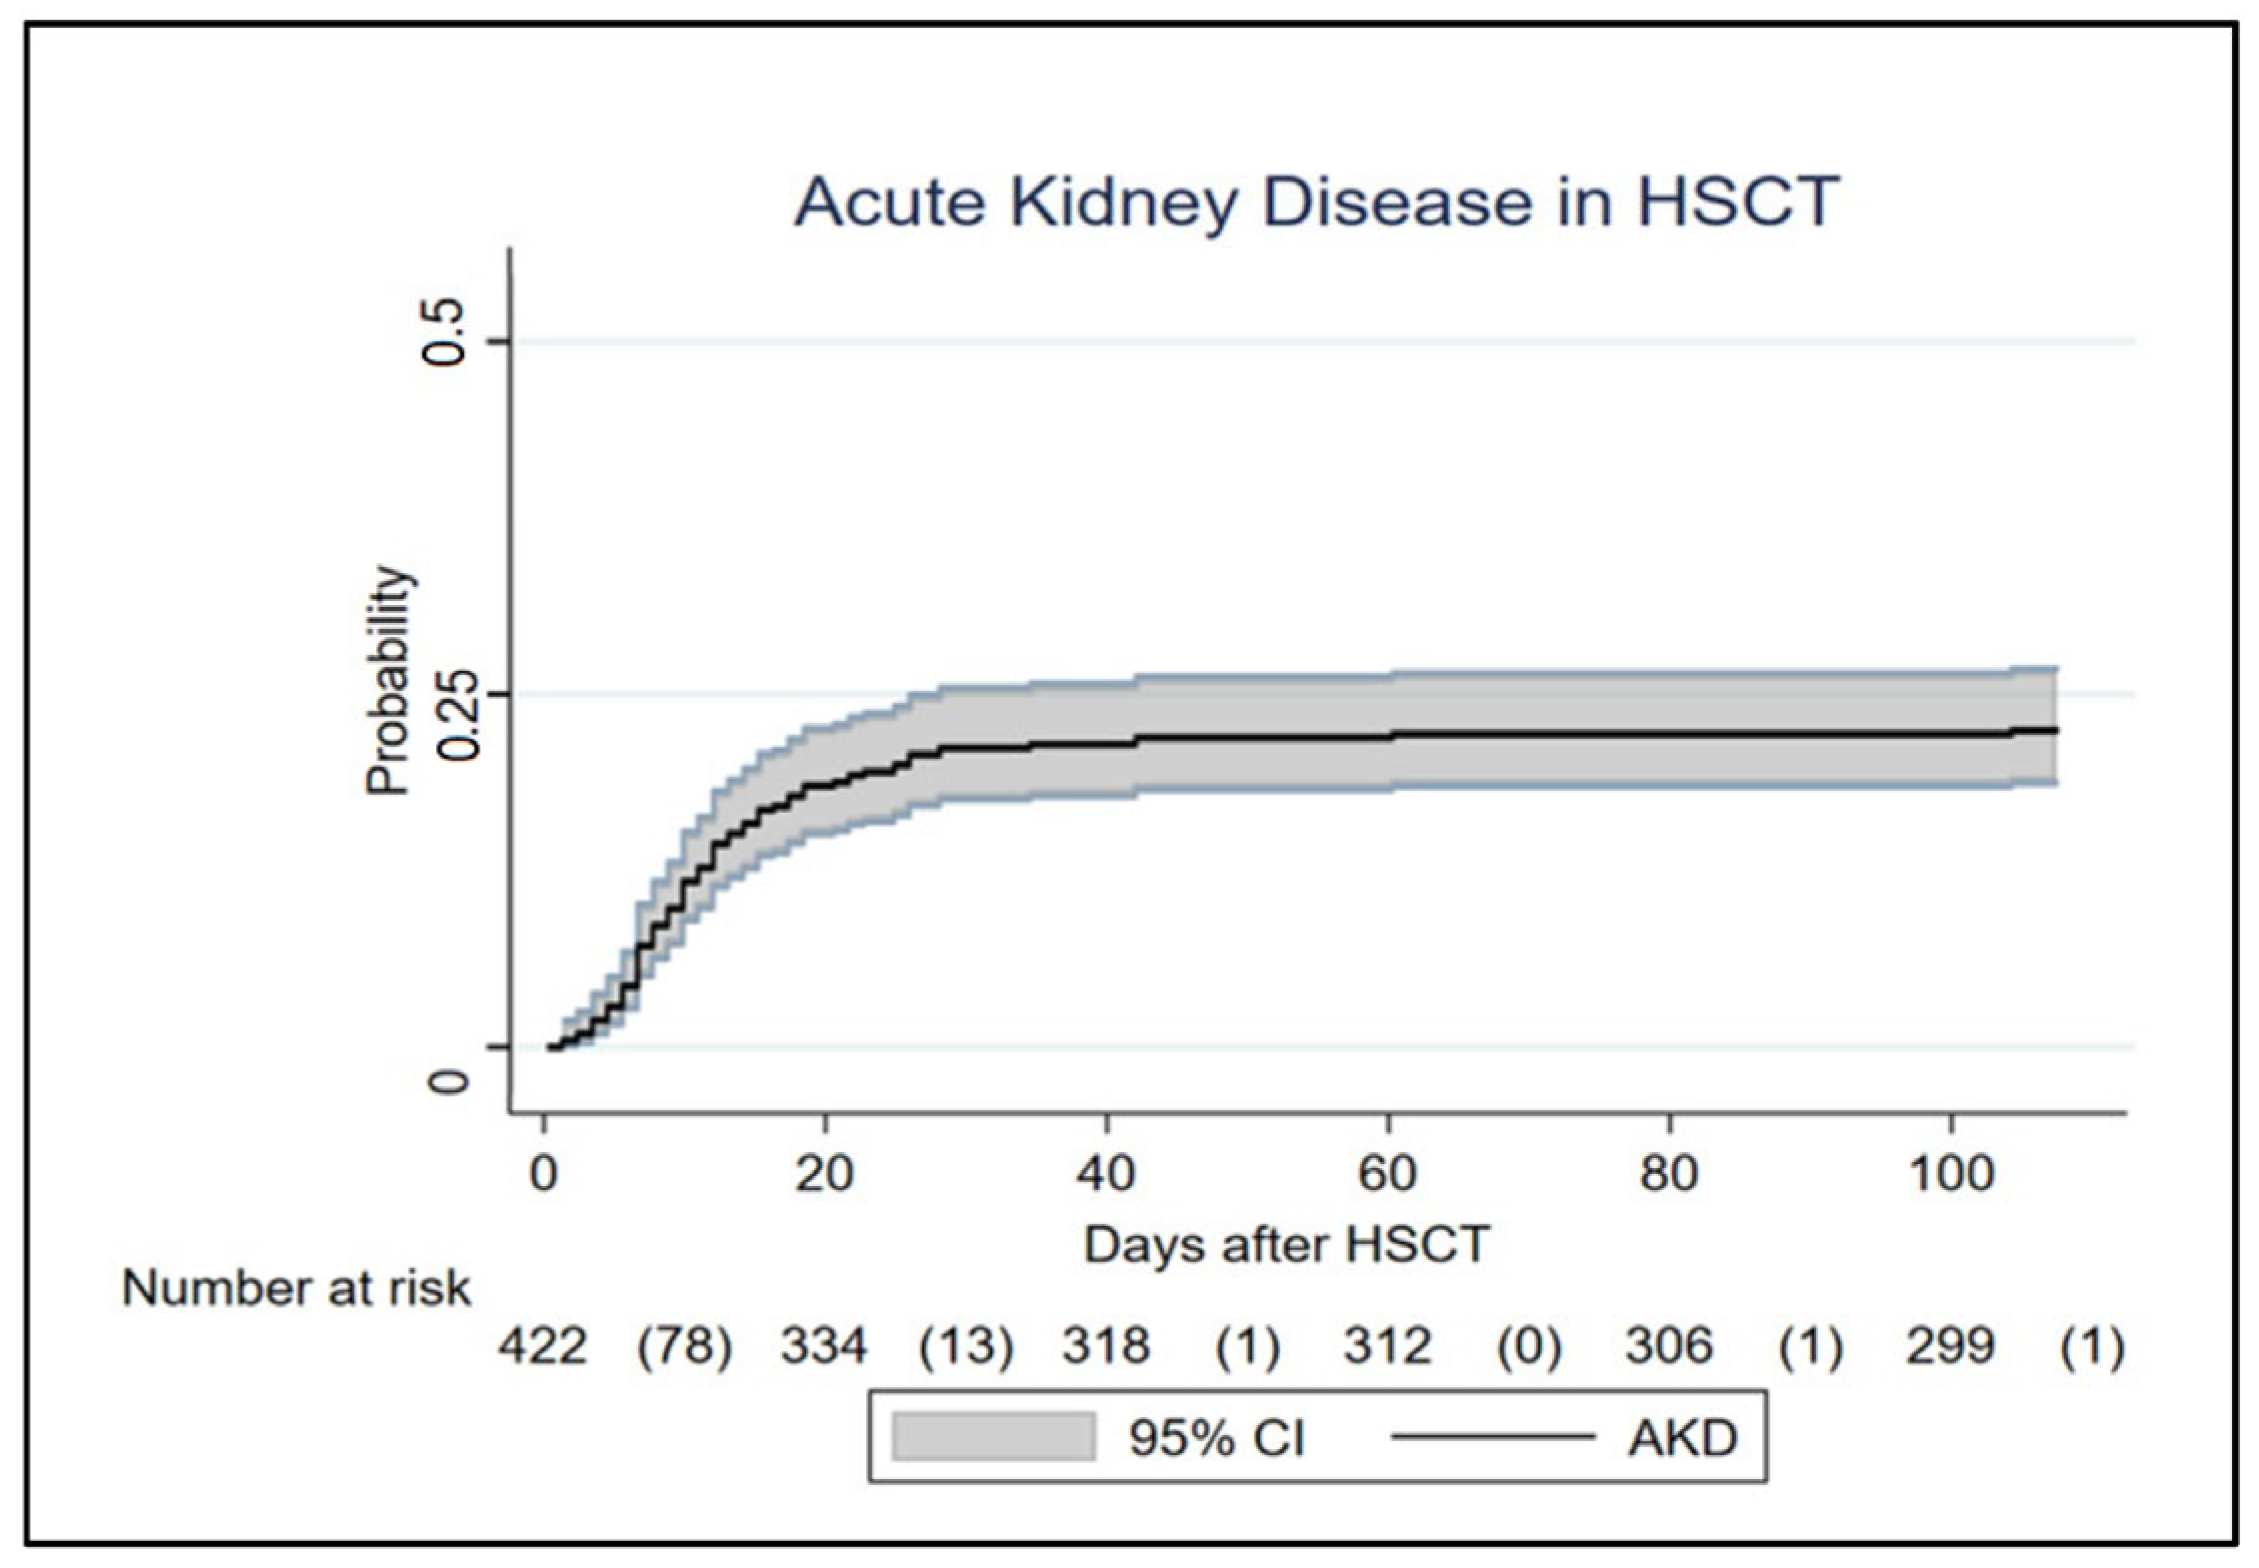The height and width of the screenshot is (1568, 2259).
Task: Click the "Days after HSCT" x-axis label
Action: [1287, 1245]
